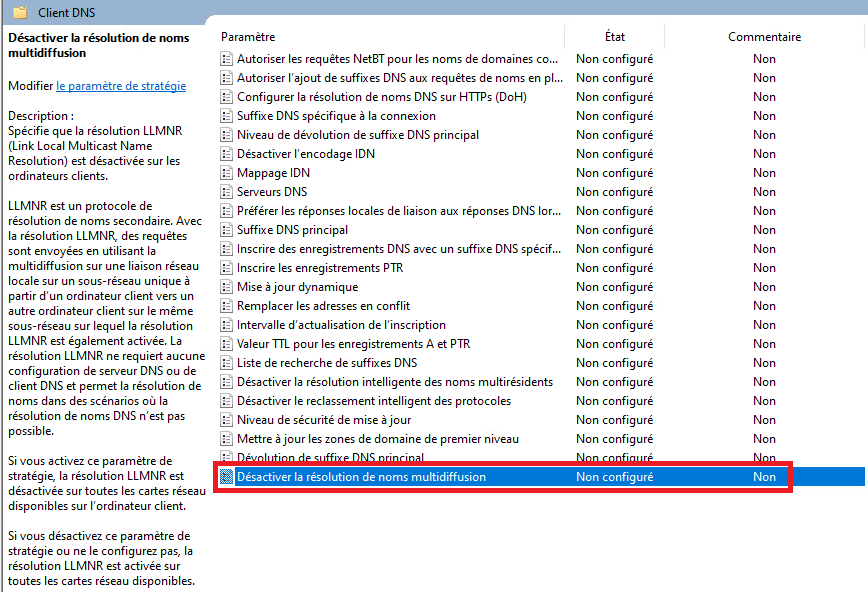The image size is (868, 592).
Task: Sort list by the État column header
Action: [x=614, y=37]
